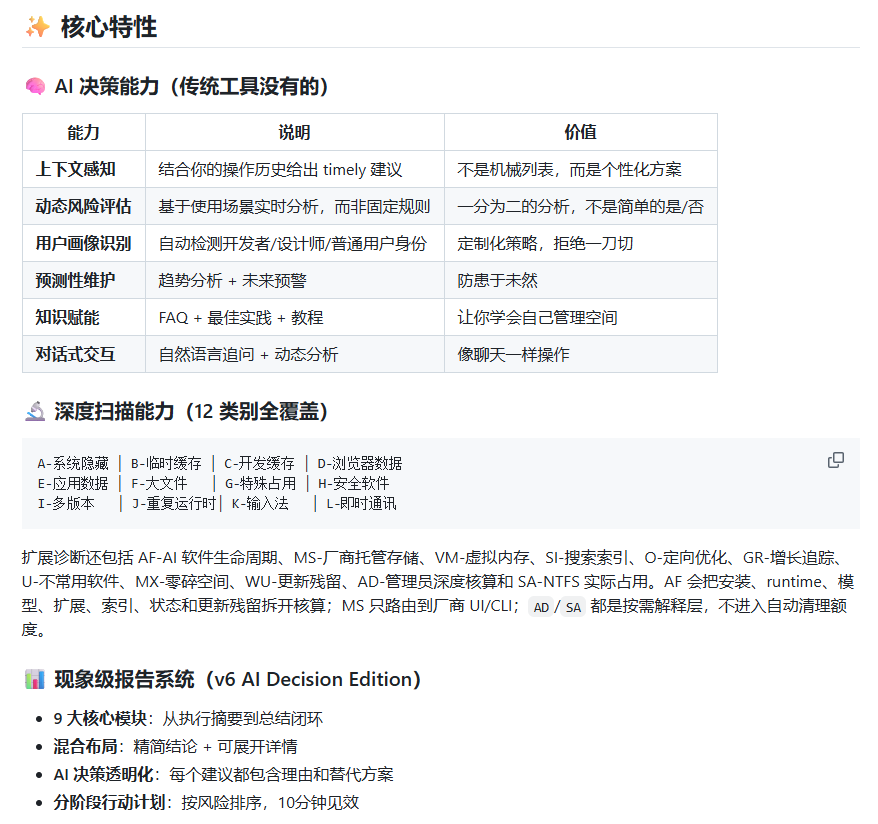This screenshot has height=824, width=878.
Task: Click the 说明 table column header
Action: point(295,132)
